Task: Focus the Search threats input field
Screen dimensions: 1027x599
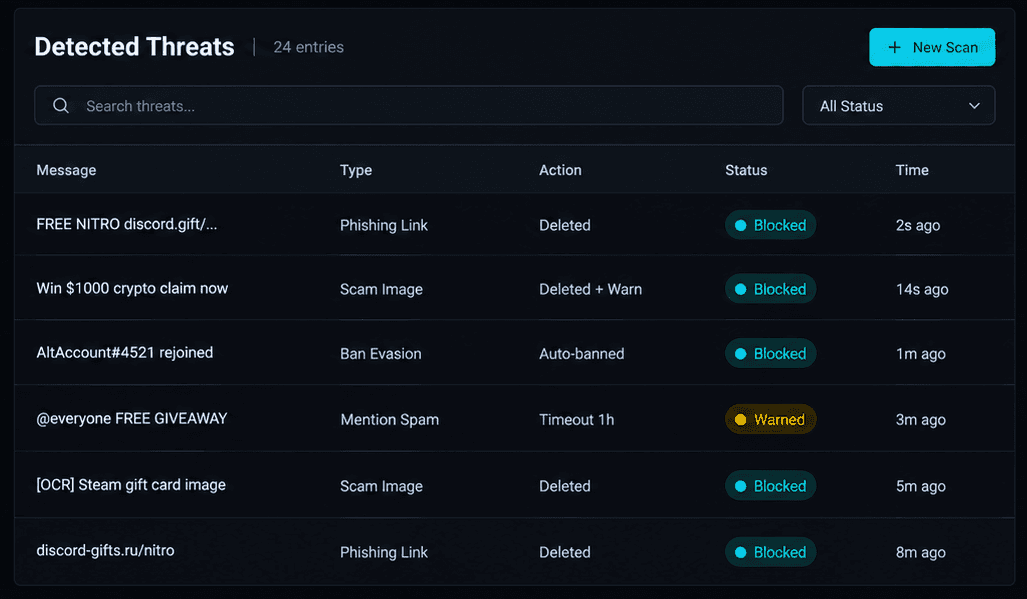Action: pos(409,105)
